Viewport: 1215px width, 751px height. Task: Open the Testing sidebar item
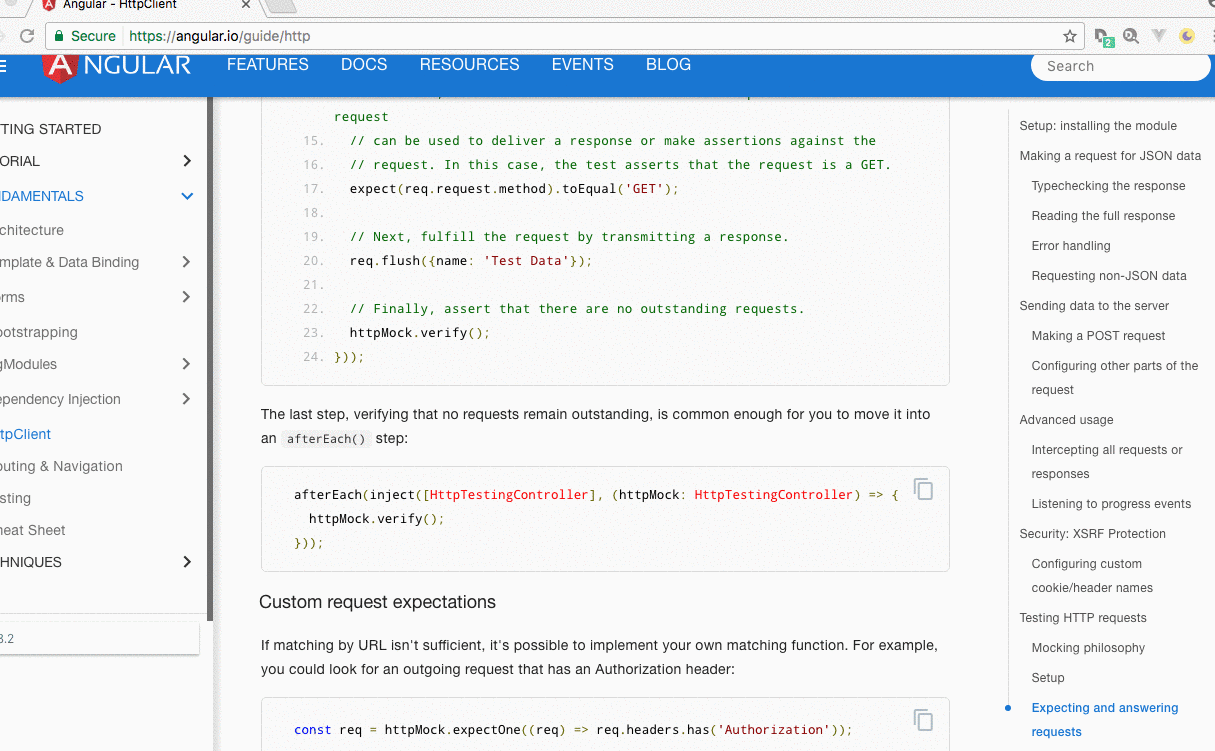point(16,498)
